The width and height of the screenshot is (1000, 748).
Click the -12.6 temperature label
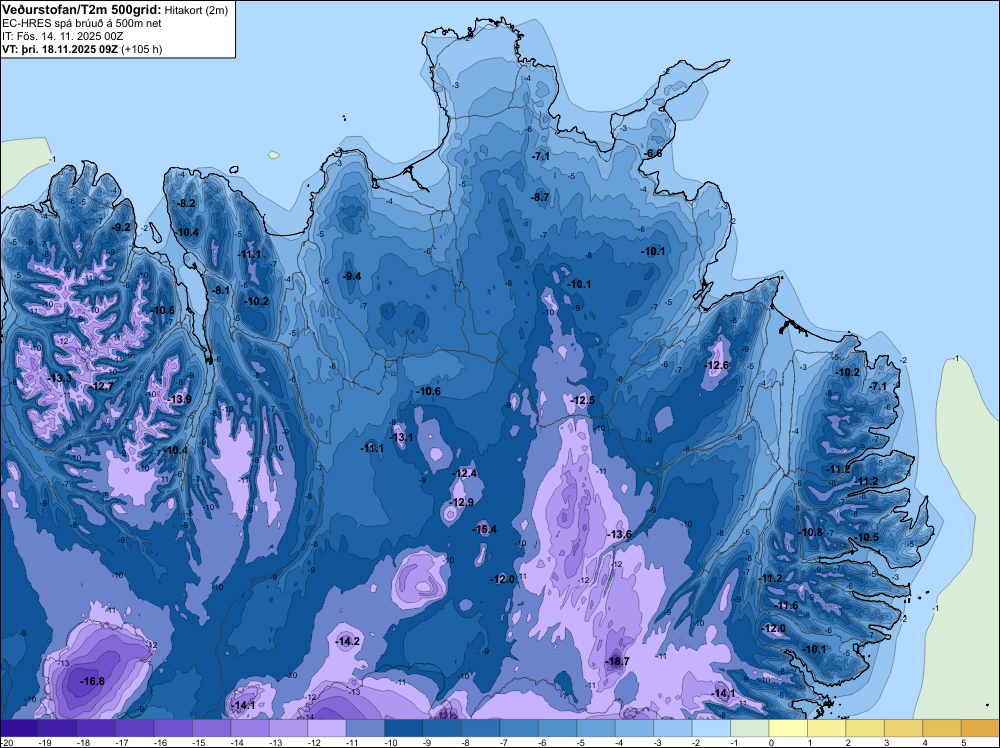[x=717, y=365]
